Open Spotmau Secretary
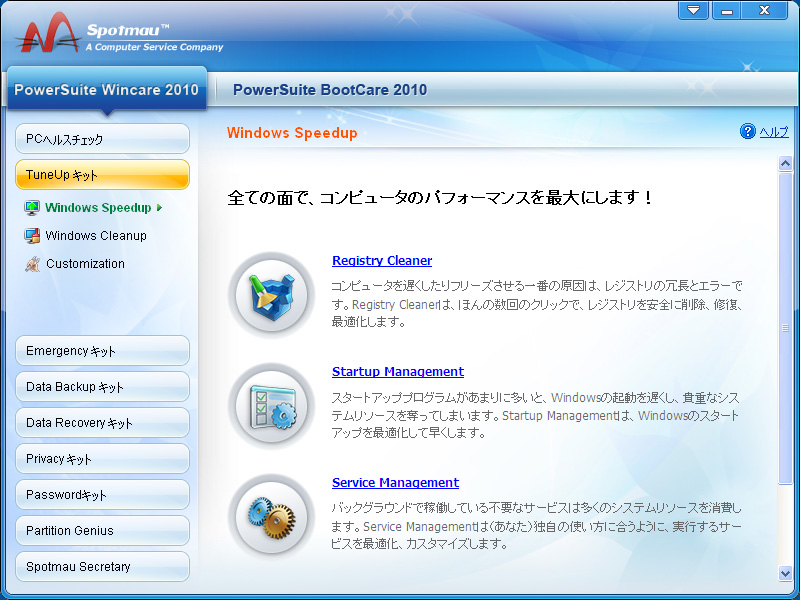This screenshot has height=600, width=800. pyautogui.click(x=103, y=566)
